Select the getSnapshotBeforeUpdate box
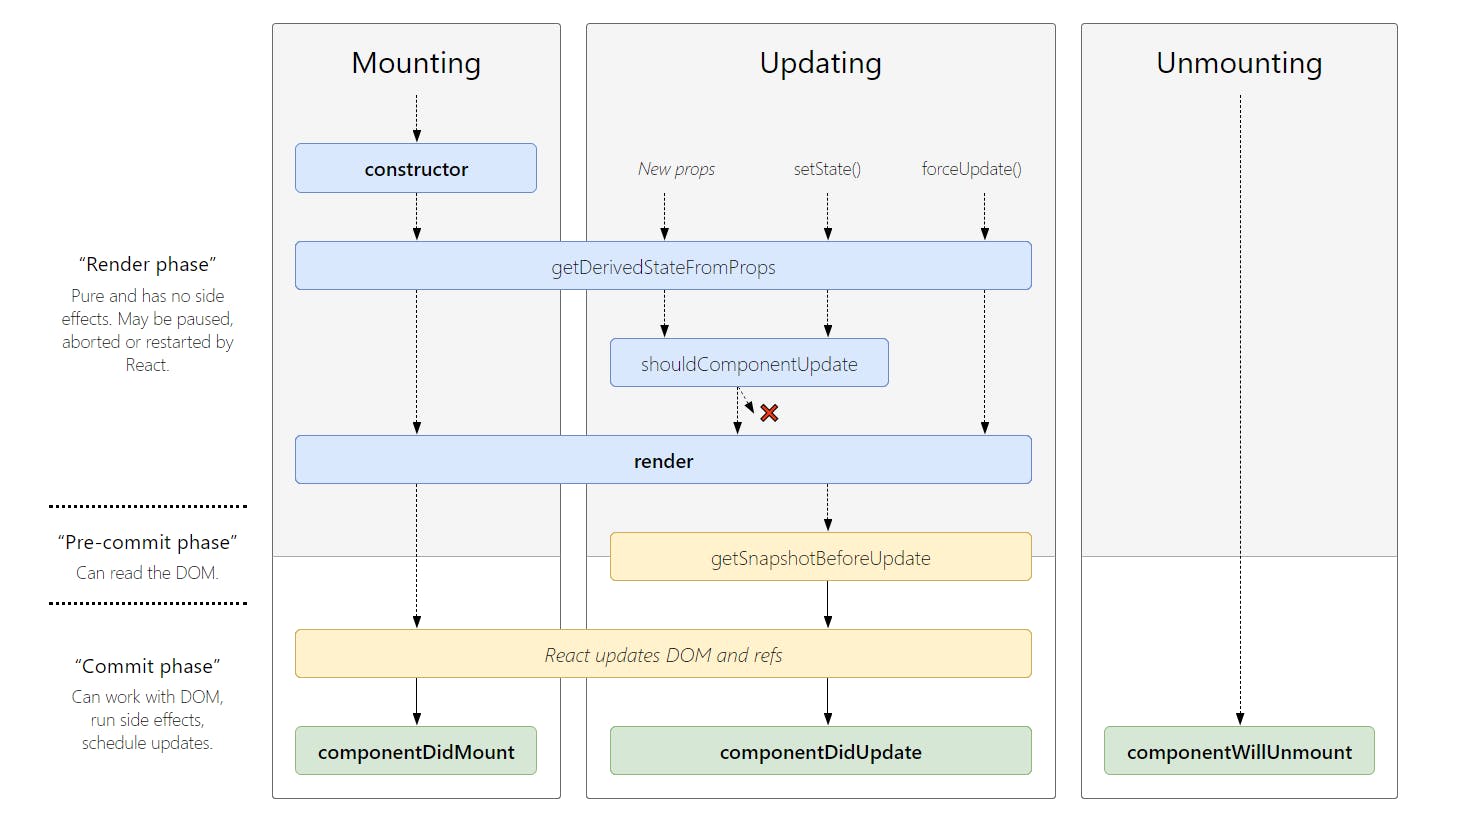Image resolution: width=1482 pixels, height=819 pixels. tap(820, 557)
